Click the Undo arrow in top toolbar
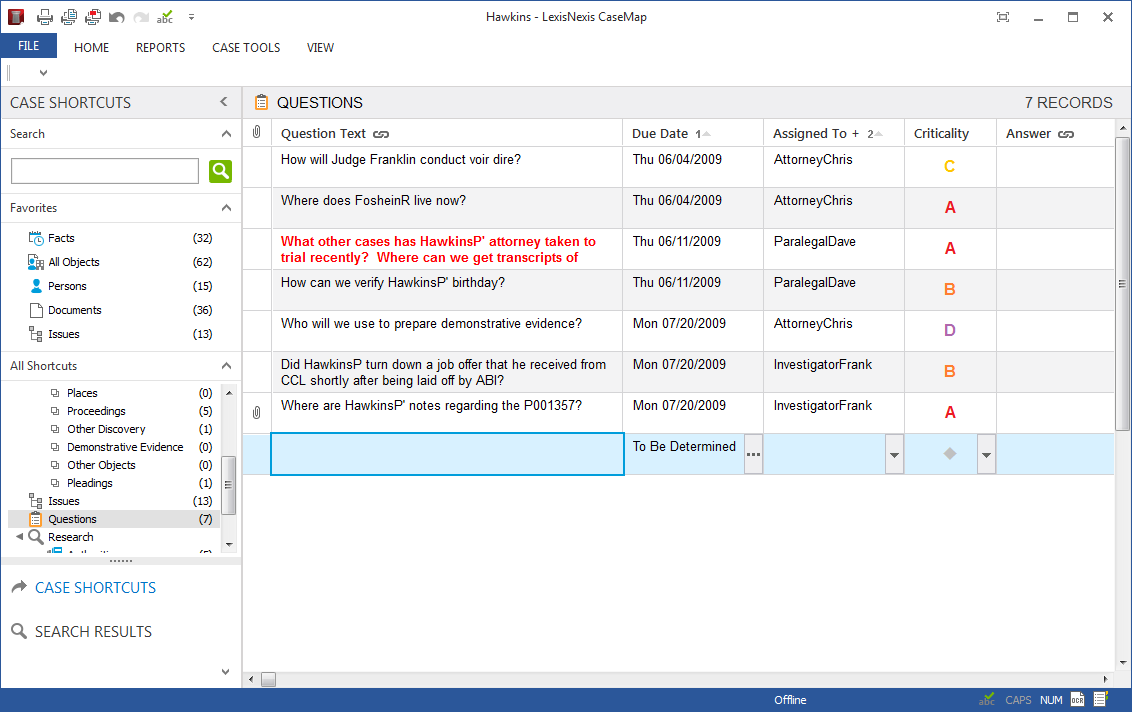 (x=117, y=17)
